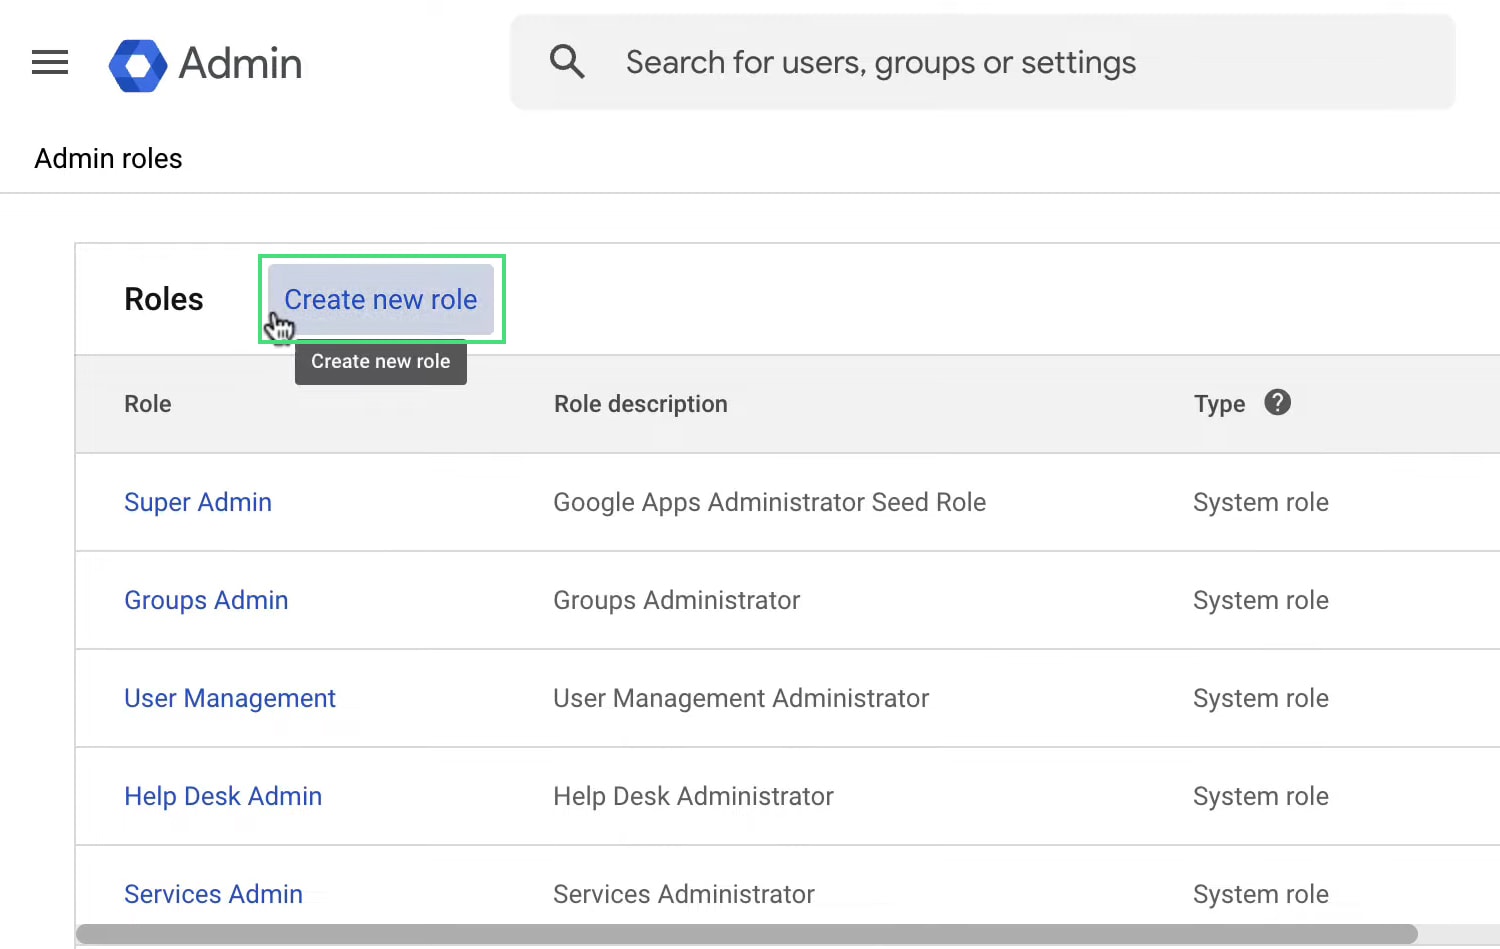The height and width of the screenshot is (949, 1500).
Task: Click the Google Admin hexagon logo
Action: click(x=138, y=64)
